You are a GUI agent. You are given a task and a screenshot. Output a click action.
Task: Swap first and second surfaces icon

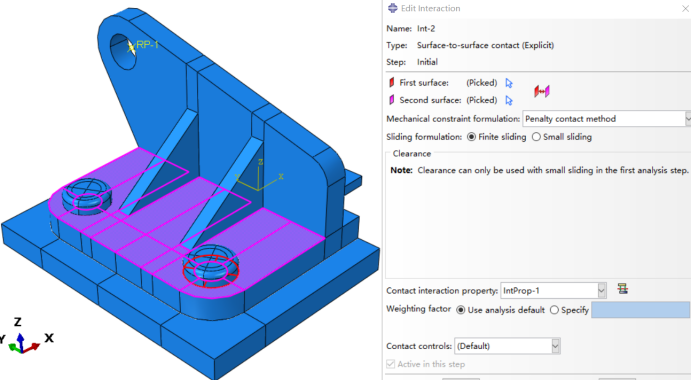[542, 92]
